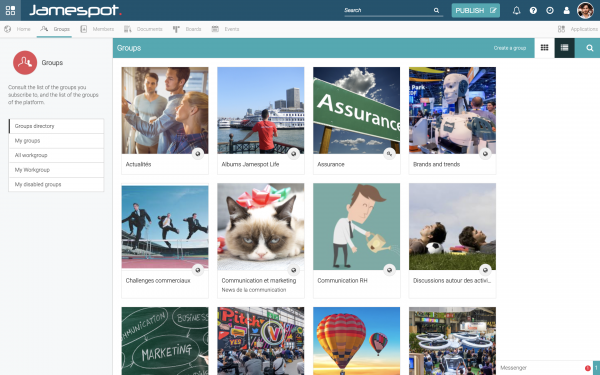600x375 pixels.
Task: Select the Groups tab
Action: coord(55,29)
